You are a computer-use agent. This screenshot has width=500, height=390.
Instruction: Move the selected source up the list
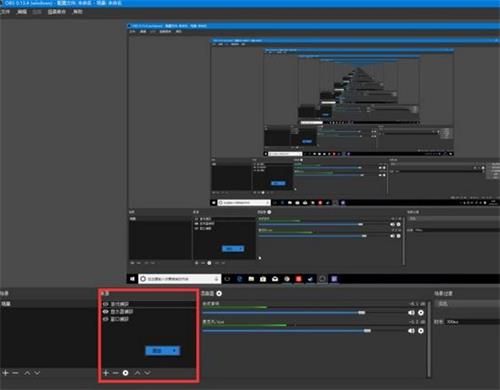pyautogui.click(x=137, y=373)
